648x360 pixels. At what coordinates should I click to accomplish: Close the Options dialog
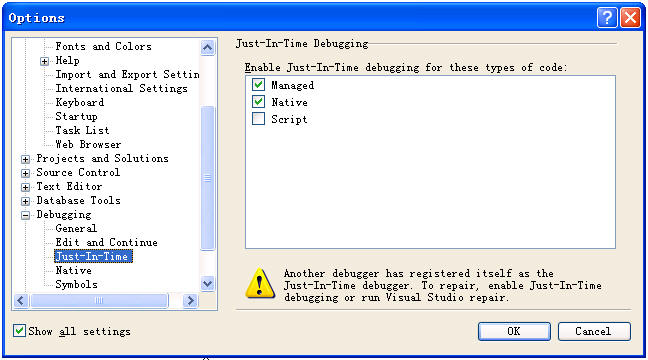click(631, 18)
